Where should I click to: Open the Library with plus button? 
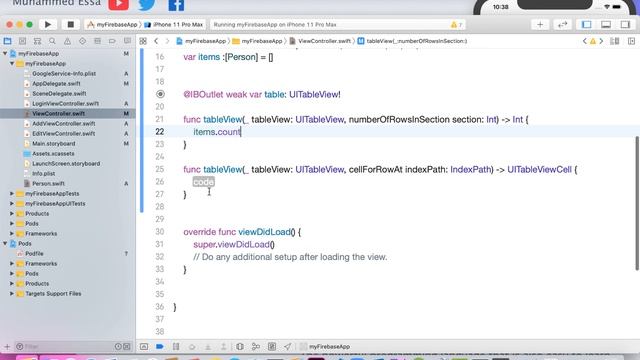[540, 24]
